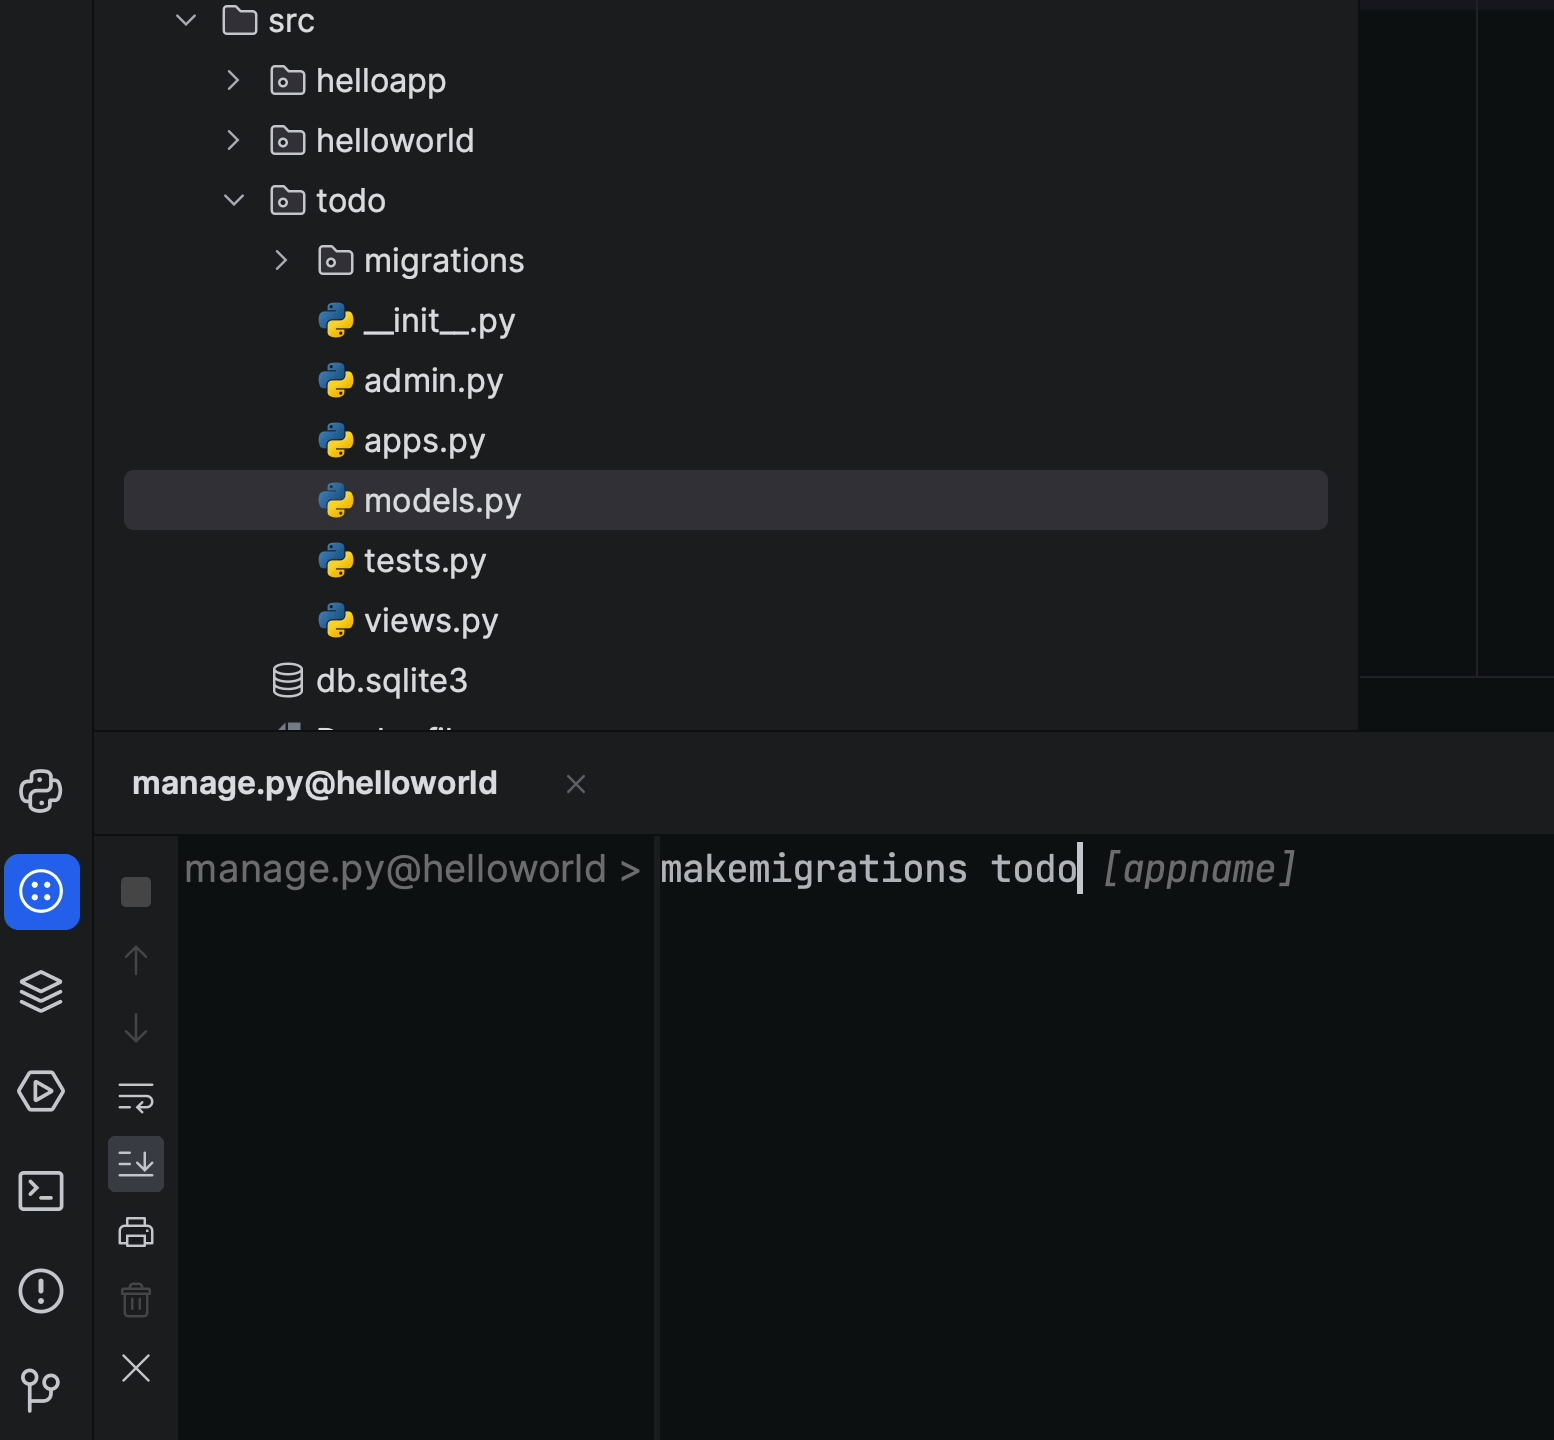This screenshot has width=1554, height=1440.
Task: Toggle the Django manage.py tool window
Action: coord(41,892)
